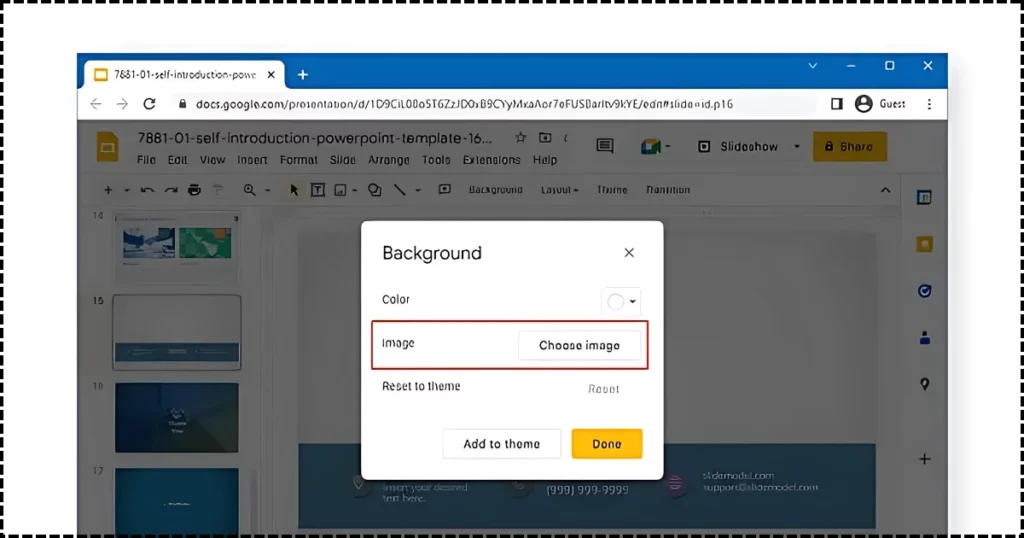The width and height of the screenshot is (1024, 538).
Task: Select slide 17 thumbnail
Action: pos(177,501)
